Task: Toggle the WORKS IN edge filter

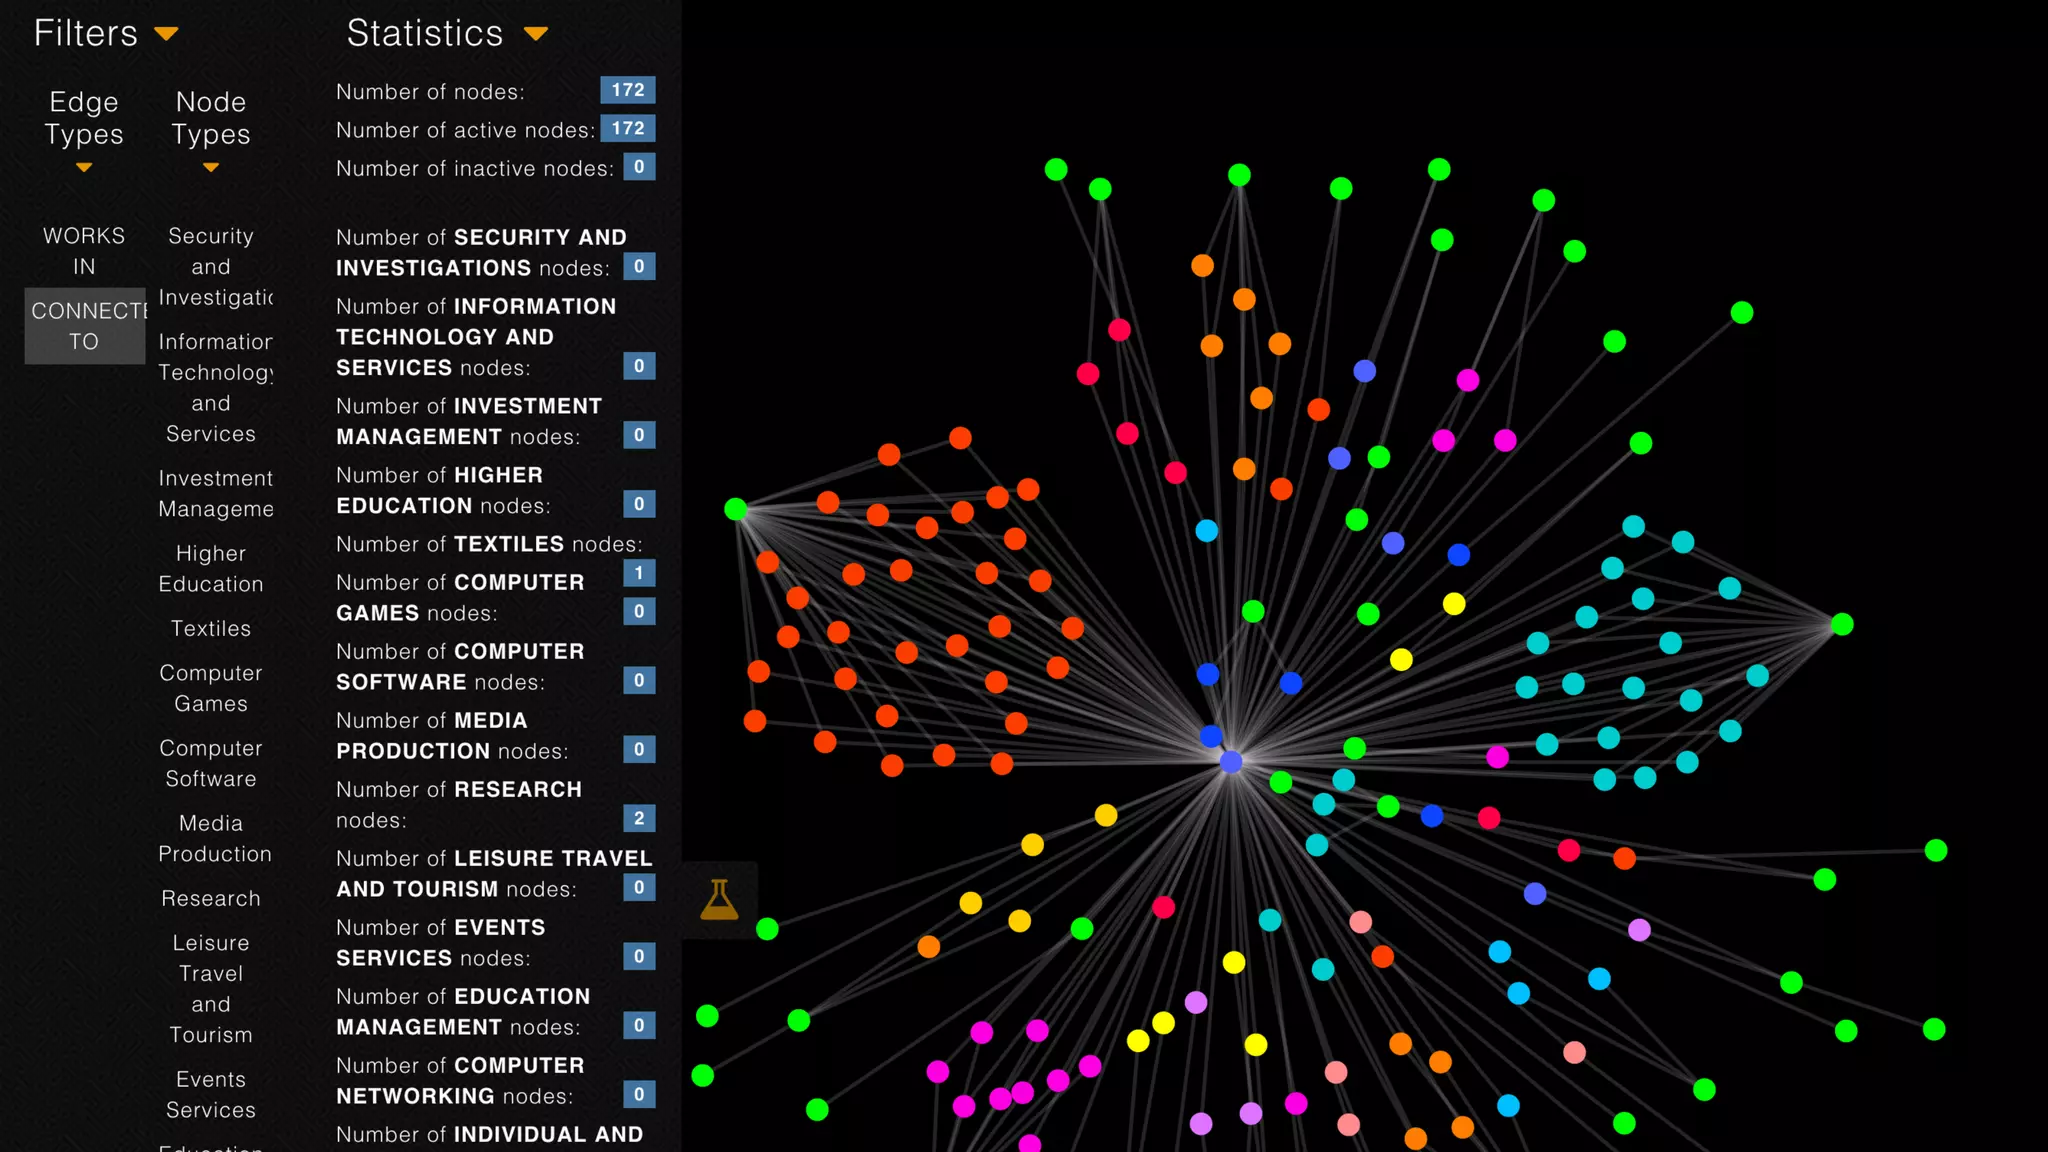Action: pyautogui.click(x=84, y=251)
